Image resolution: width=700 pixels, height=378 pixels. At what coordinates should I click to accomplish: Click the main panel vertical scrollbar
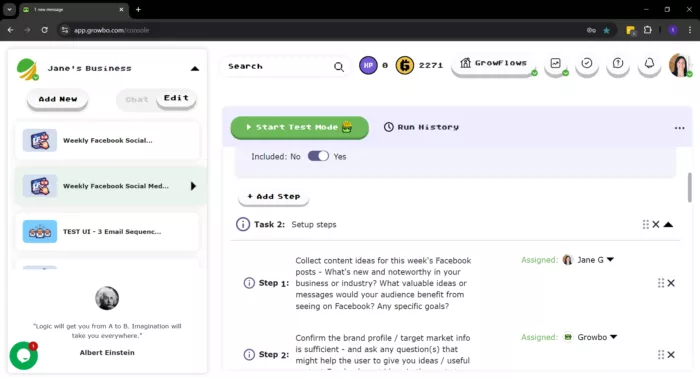tap(689, 187)
